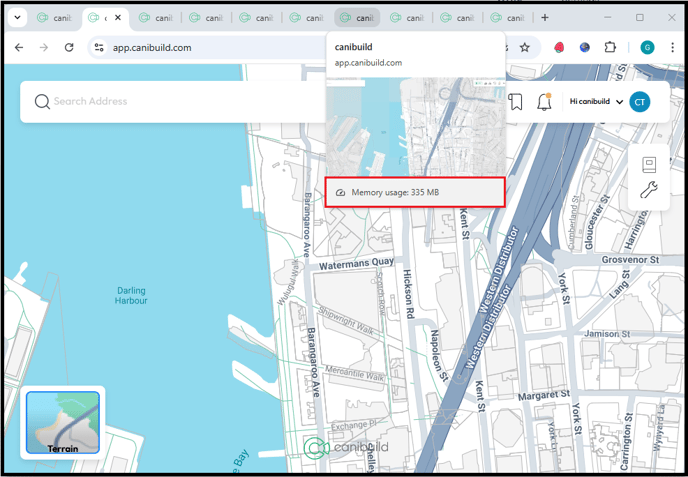Click the CT user avatar
Viewport: 688px width, 477px height.
640,102
